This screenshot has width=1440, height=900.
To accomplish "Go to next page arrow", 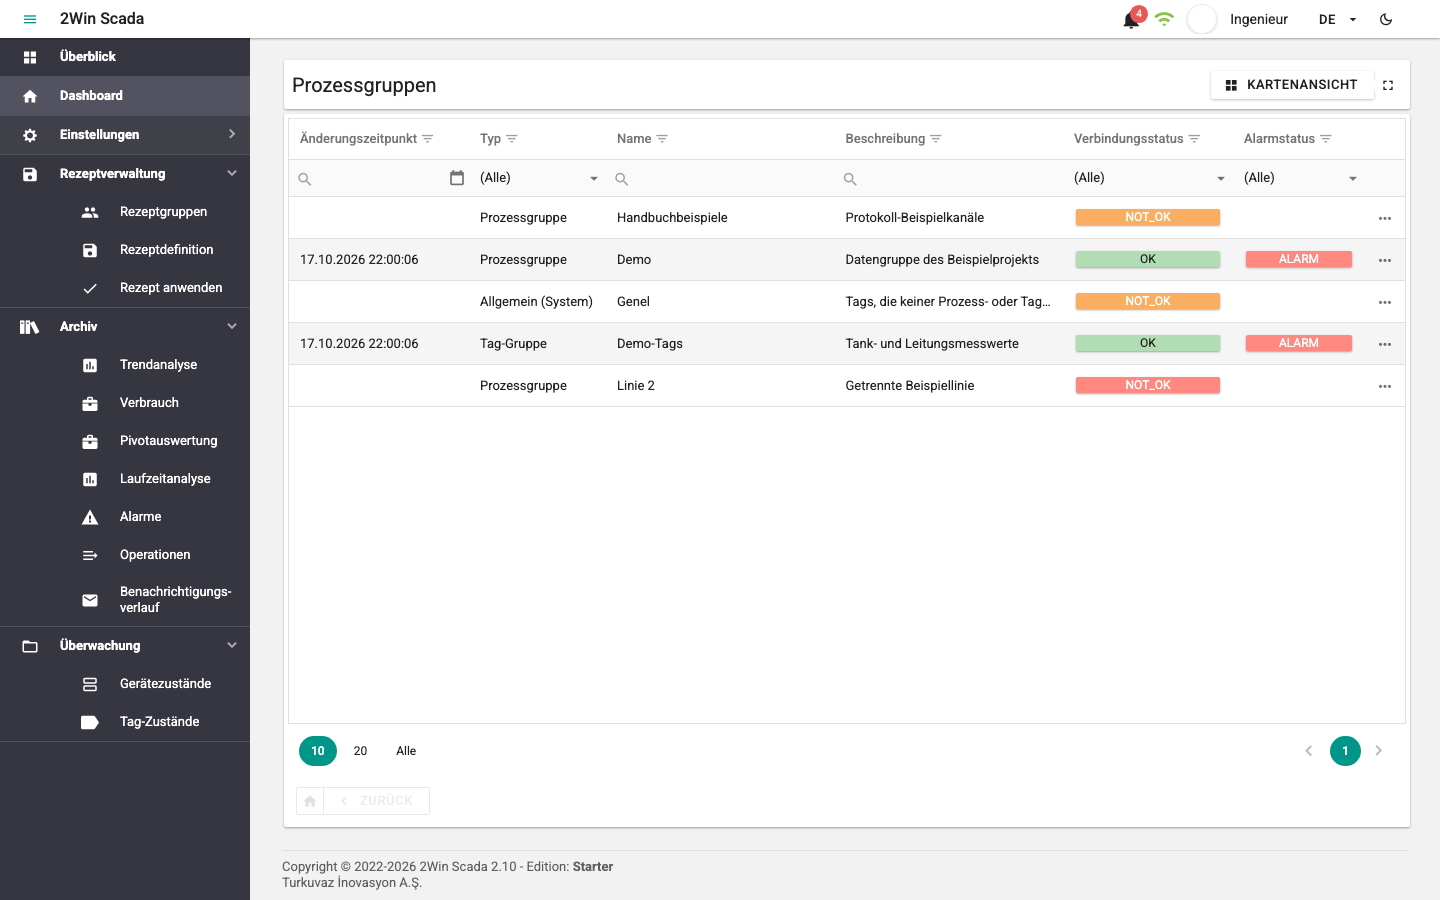I will click(x=1379, y=751).
